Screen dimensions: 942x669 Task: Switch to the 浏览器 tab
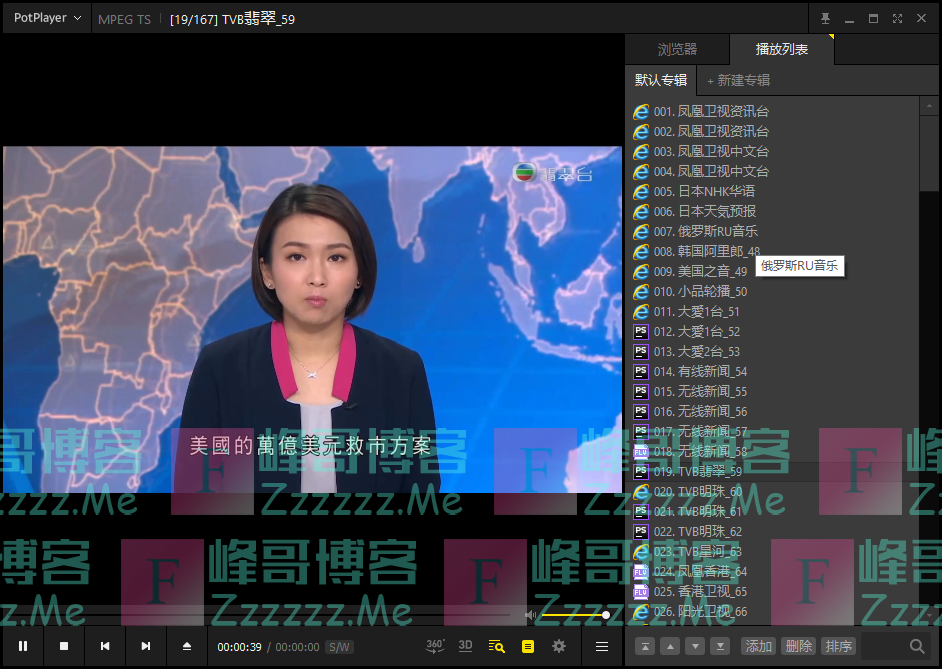678,48
